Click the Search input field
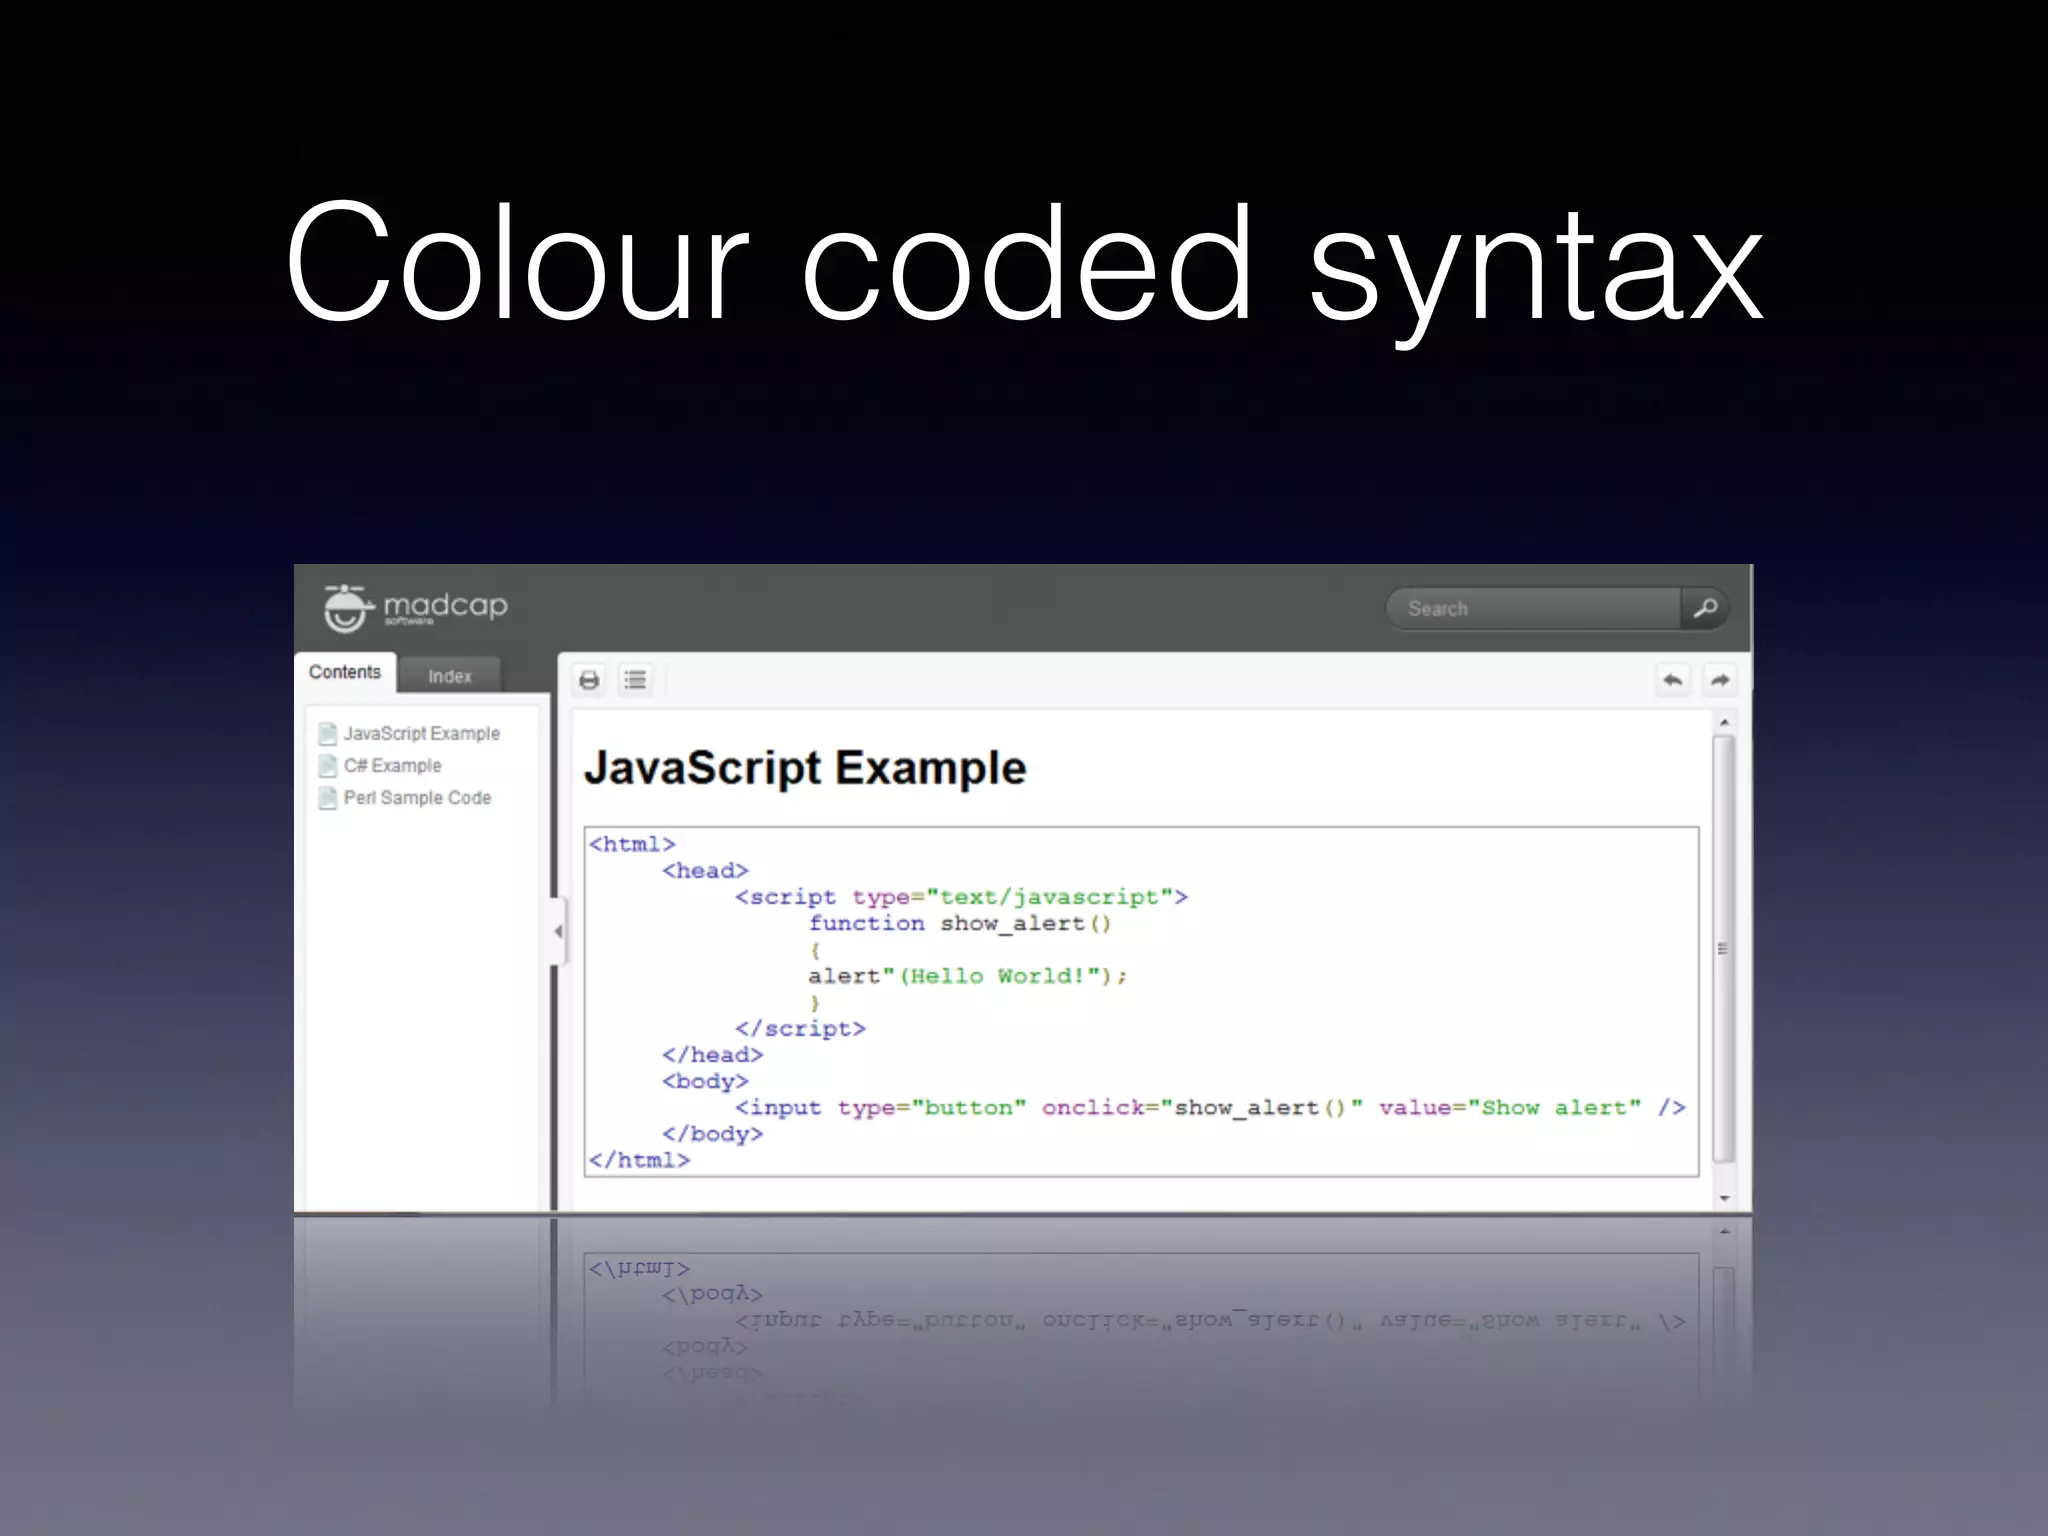The width and height of the screenshot is (2048, 1536). tap(1534, 608)
